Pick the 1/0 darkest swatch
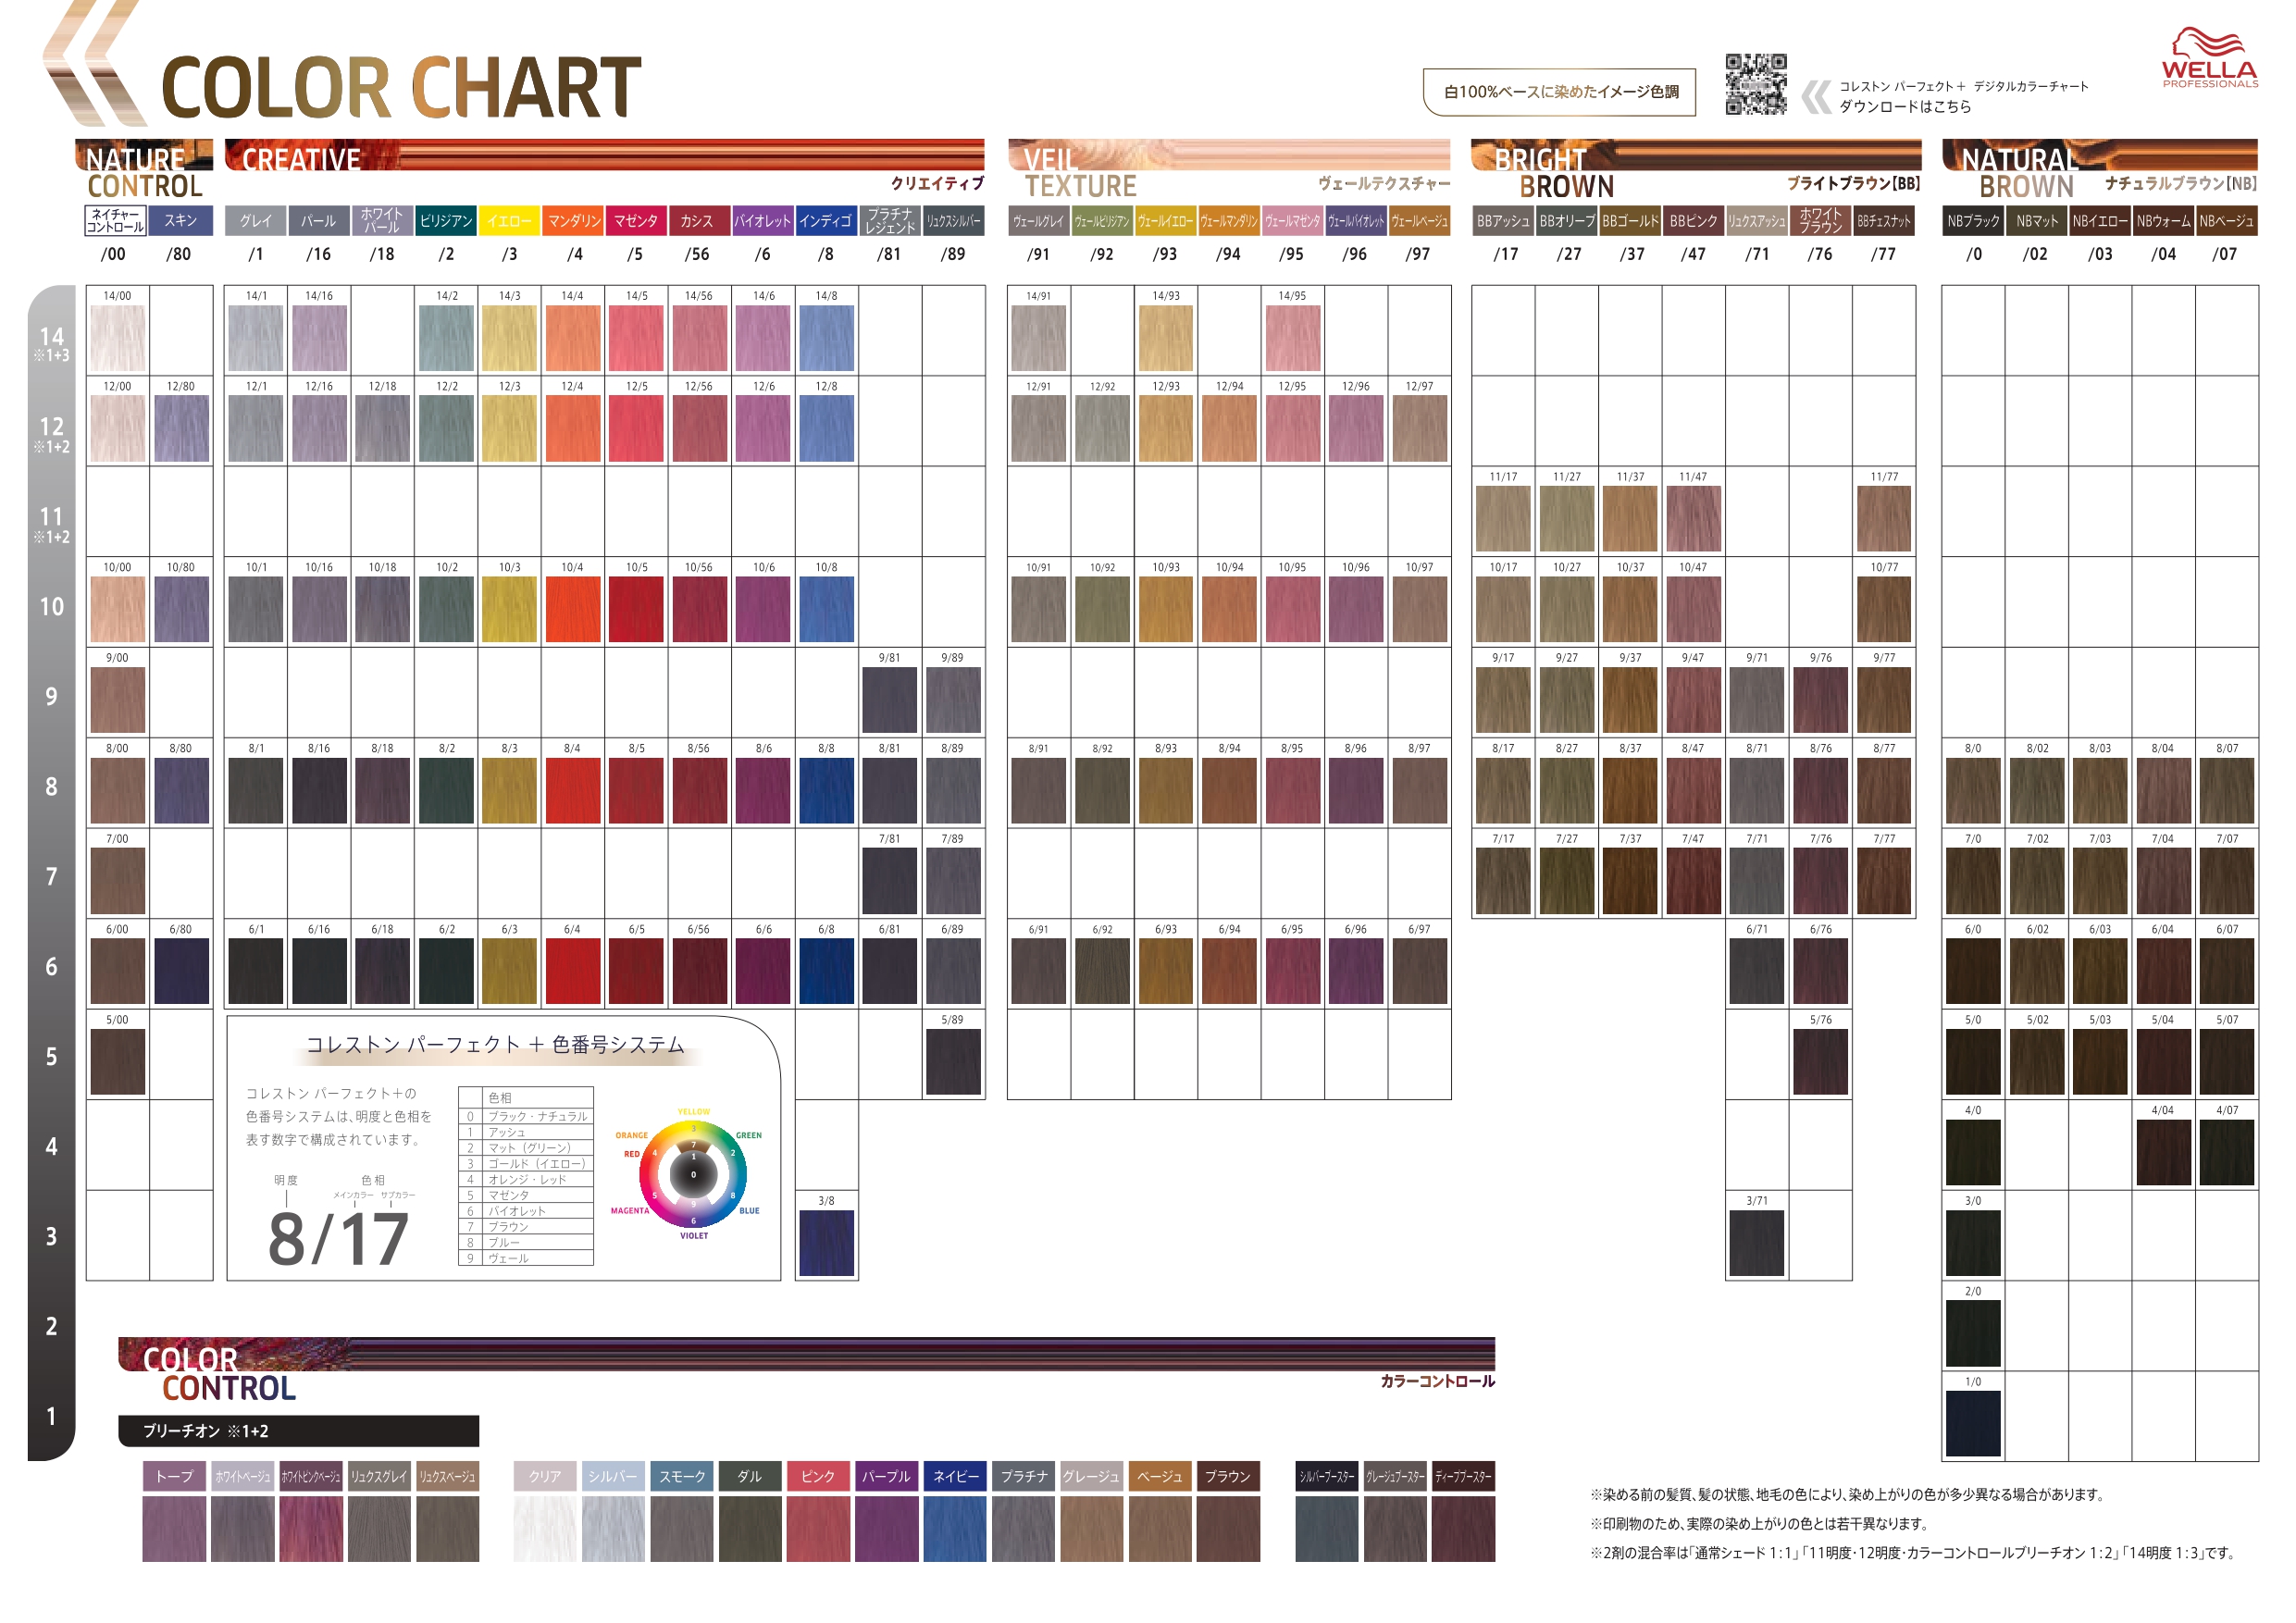The height and width of the screenshot is (1623, 2296). click(1973, 1424)
